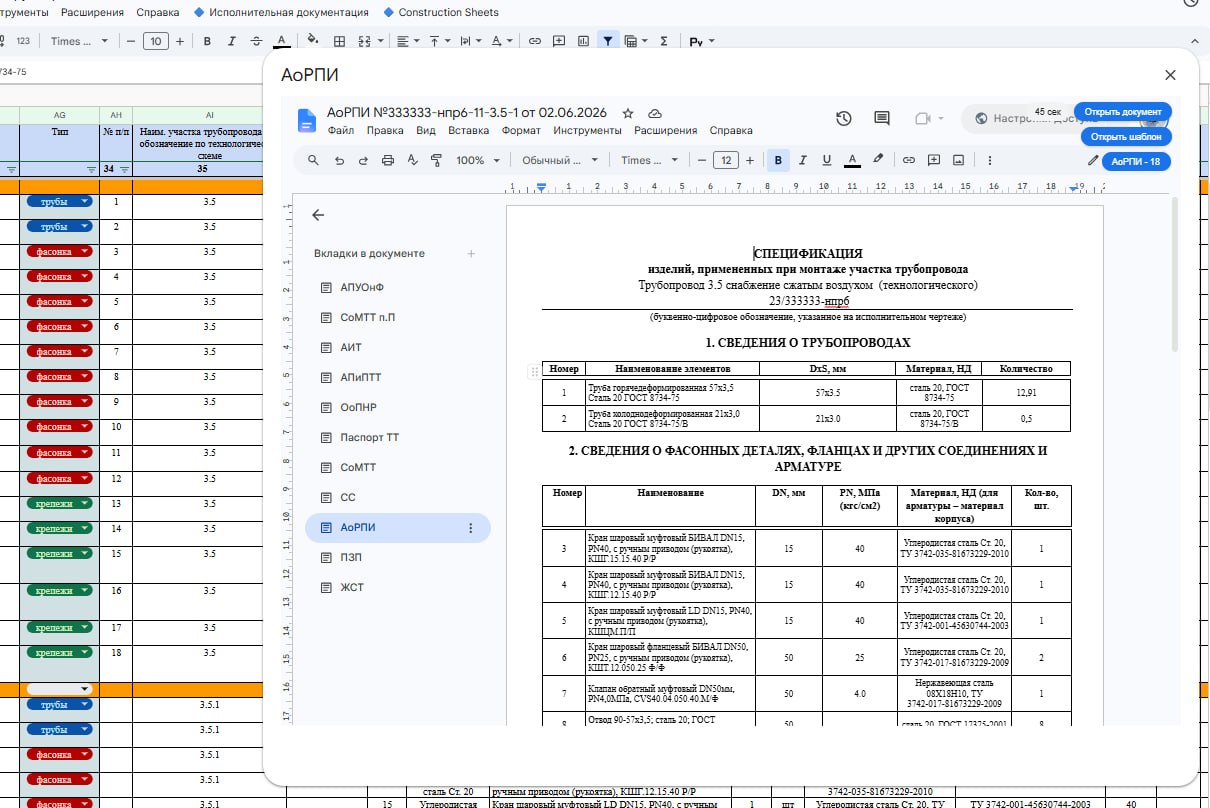Click the Открыть шаблон button
The image size is (1210, 808).
[1126, 136]
